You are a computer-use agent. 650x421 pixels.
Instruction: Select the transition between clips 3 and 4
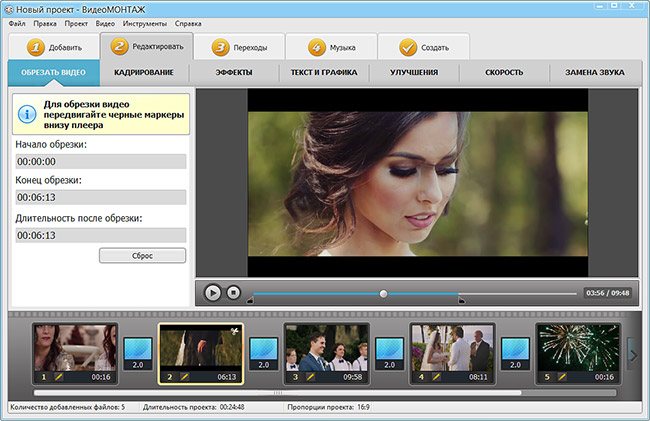(x=390, y=353)
